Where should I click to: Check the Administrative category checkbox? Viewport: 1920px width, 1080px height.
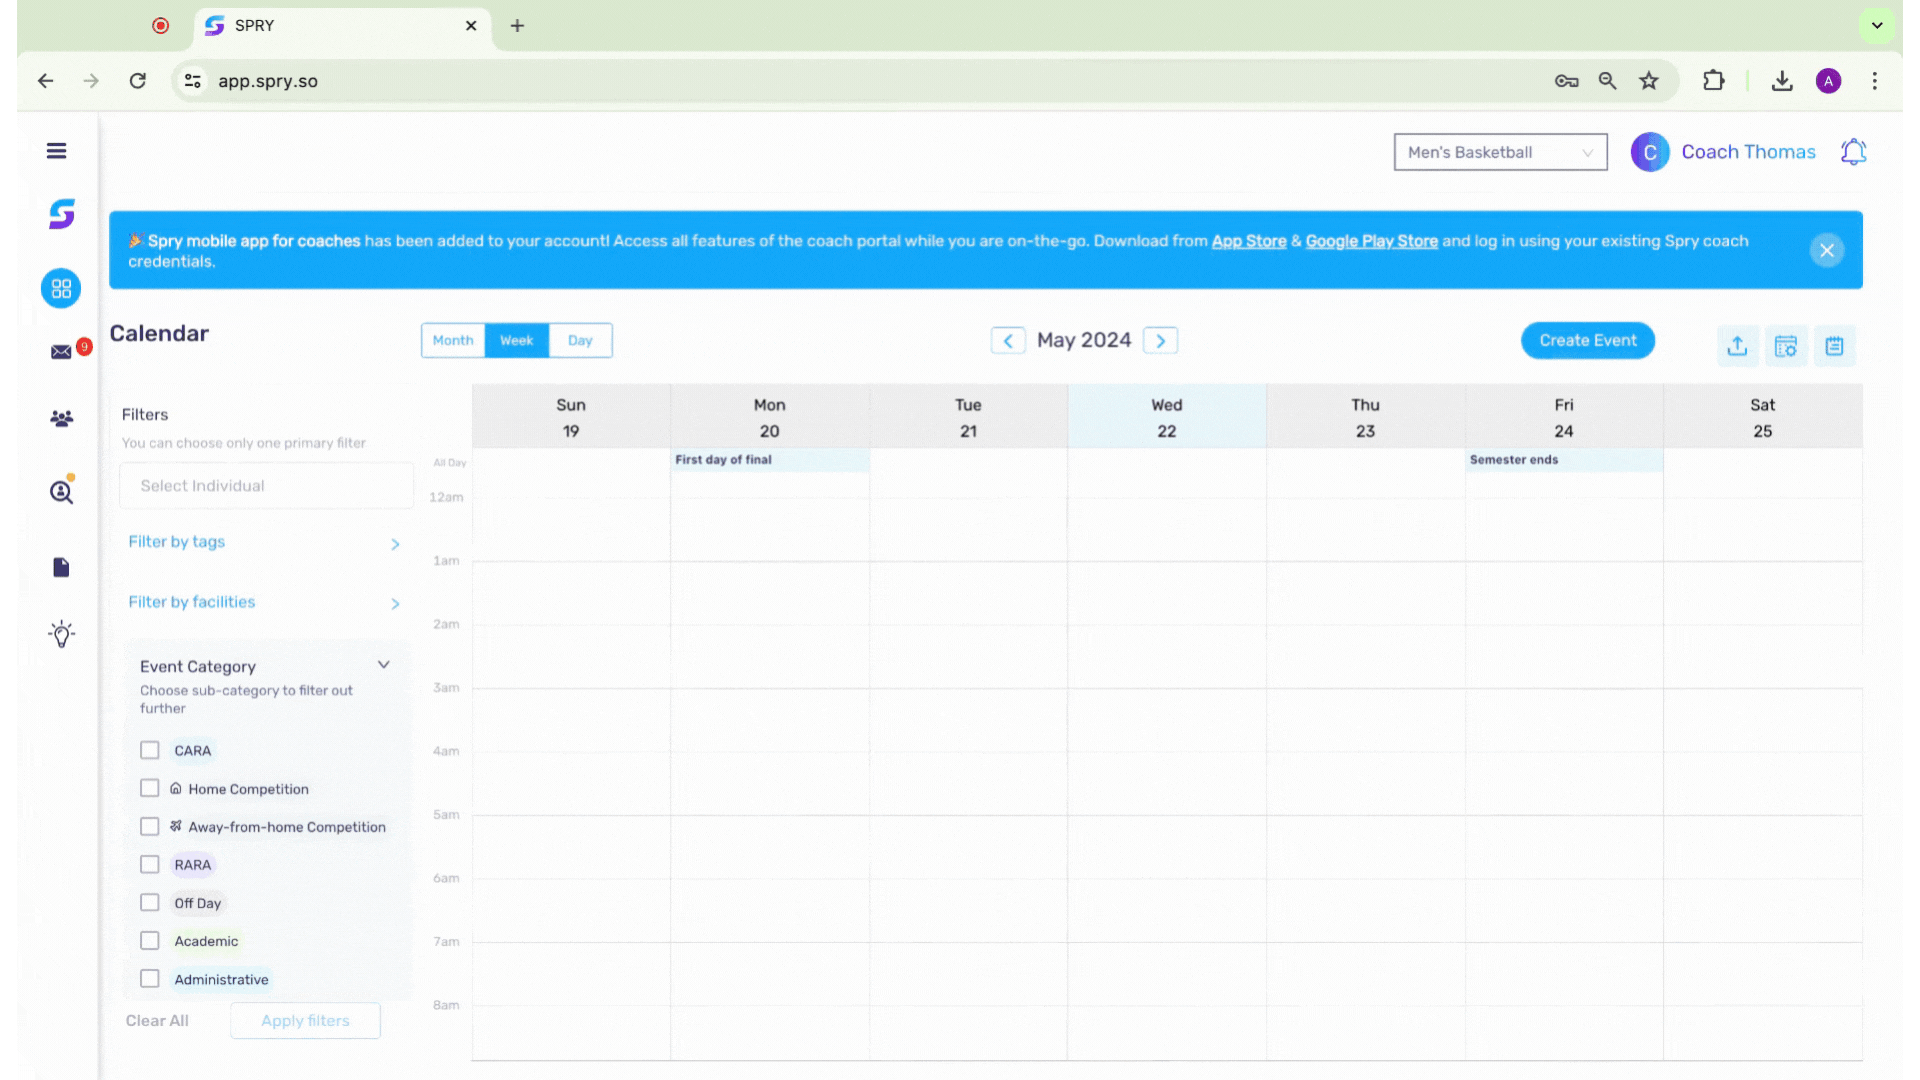point(150,978)
